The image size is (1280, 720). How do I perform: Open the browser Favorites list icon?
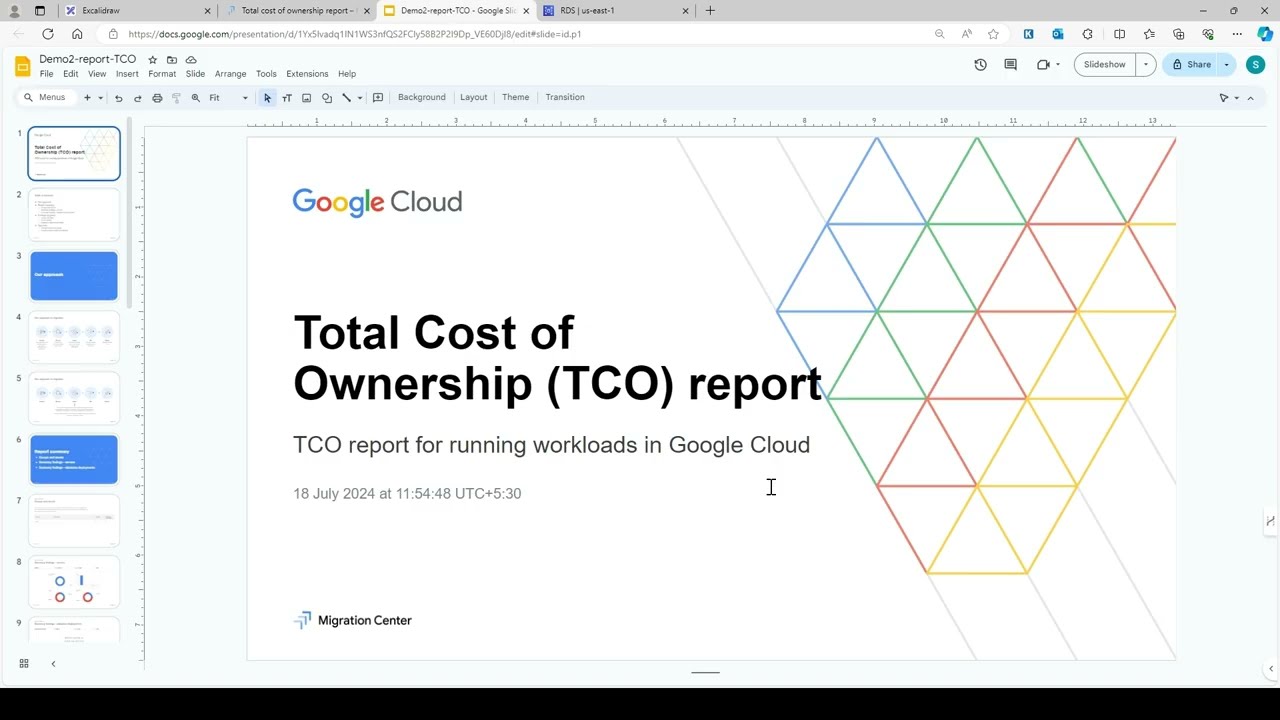(x=1149, y=34)
